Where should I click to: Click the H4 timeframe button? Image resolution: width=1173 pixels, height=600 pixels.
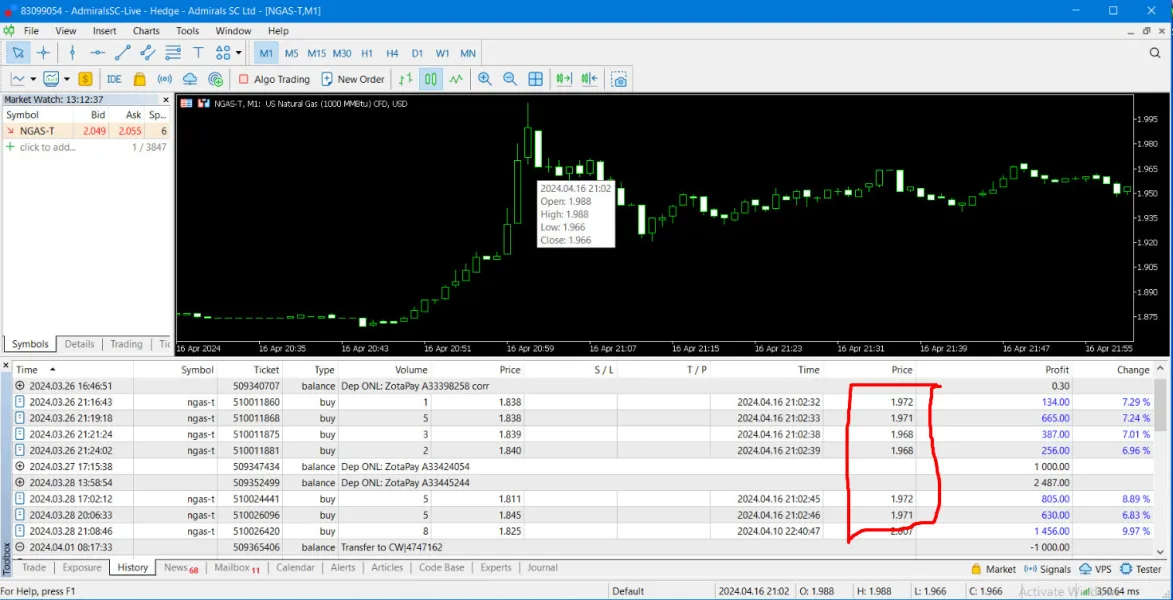[392, 53]
